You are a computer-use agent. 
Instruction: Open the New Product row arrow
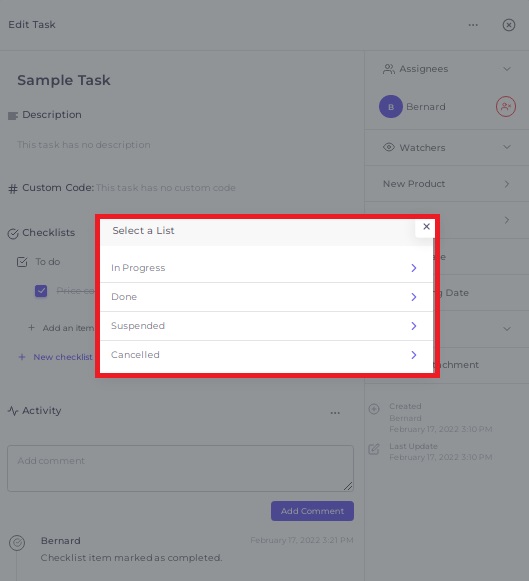click(507, 184)
